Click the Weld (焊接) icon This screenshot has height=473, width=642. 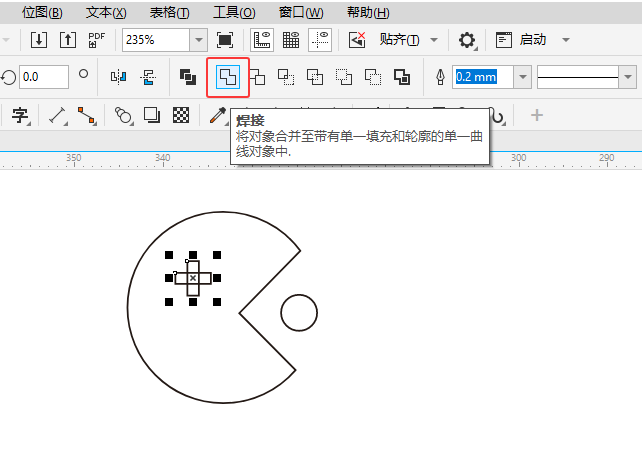(x=228, y=77)
